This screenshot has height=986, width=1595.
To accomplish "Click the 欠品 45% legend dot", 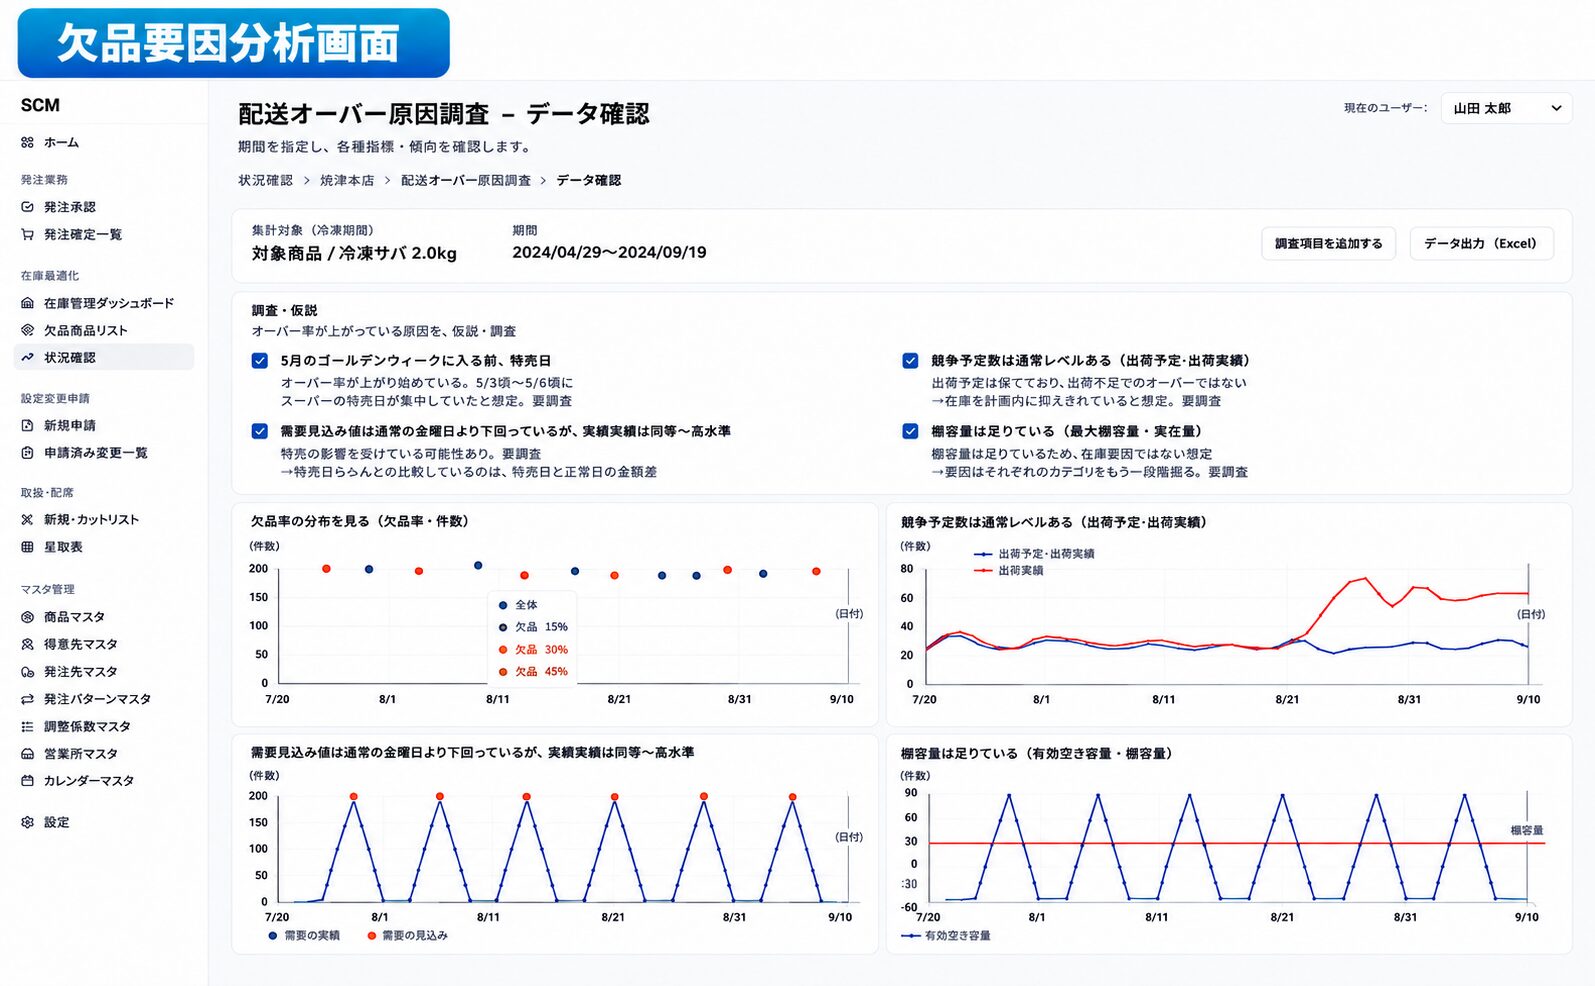I will 503,672.
